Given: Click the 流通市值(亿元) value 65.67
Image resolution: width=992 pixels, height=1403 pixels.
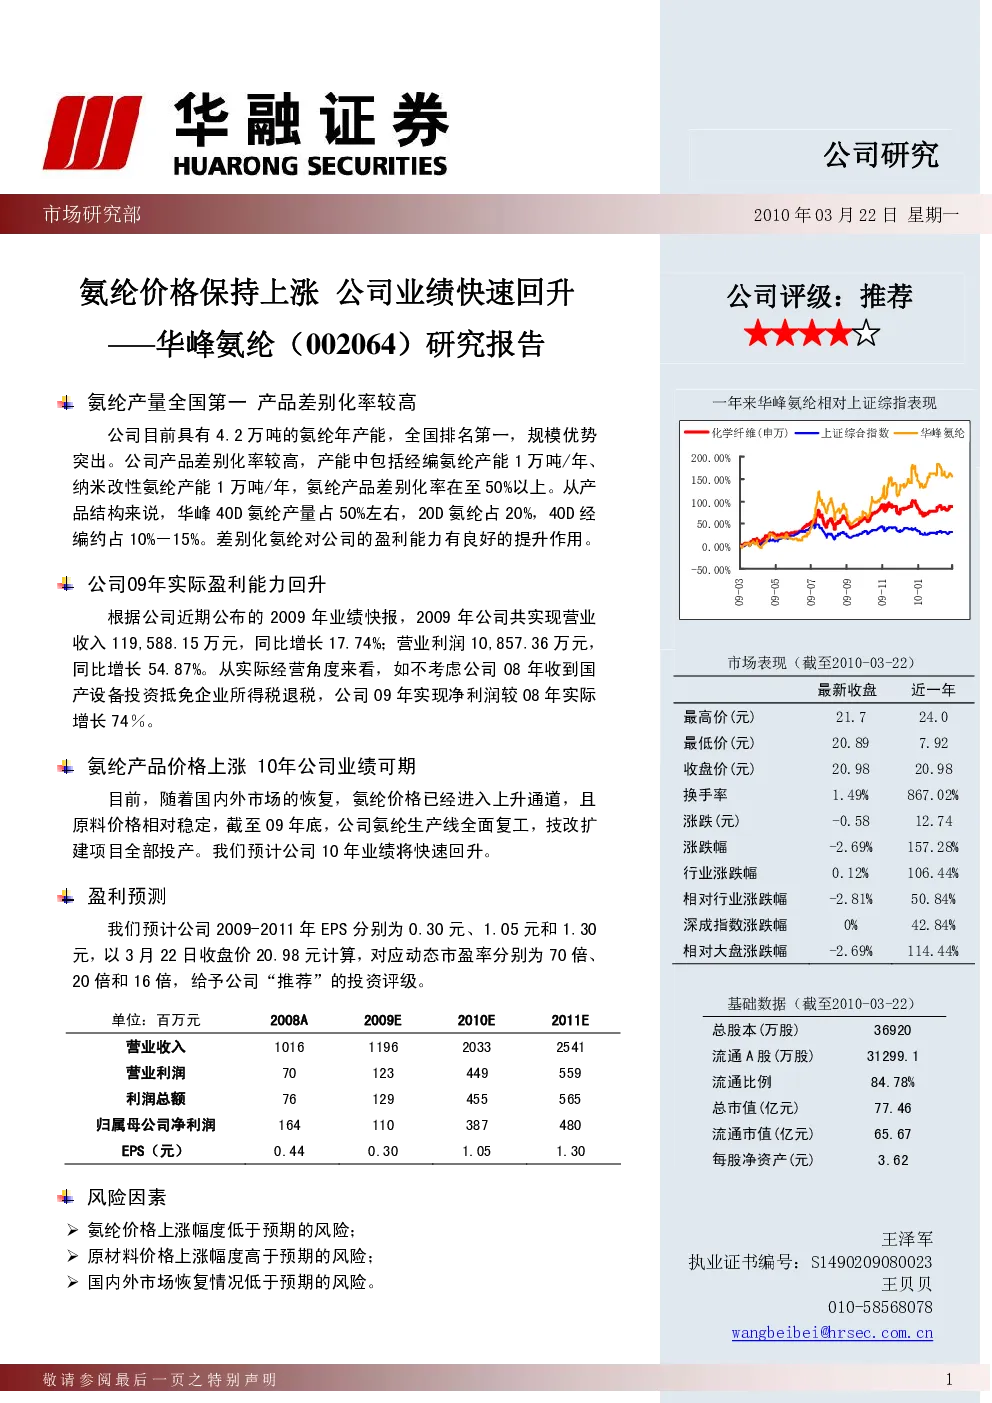Looking at the screenshot, I should click(x=893, y=1134).
